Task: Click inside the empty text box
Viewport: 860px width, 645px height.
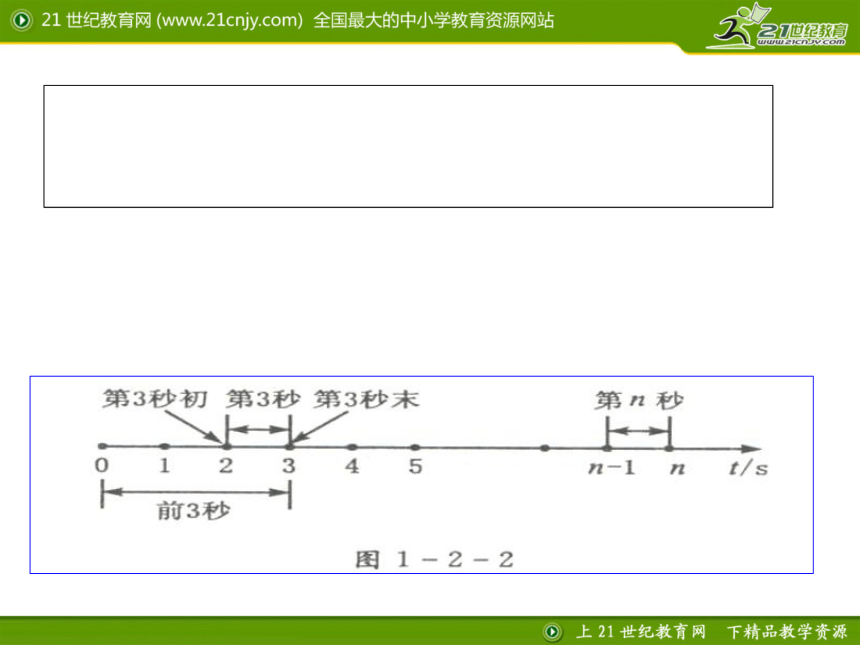Action: tap(408, 146)
